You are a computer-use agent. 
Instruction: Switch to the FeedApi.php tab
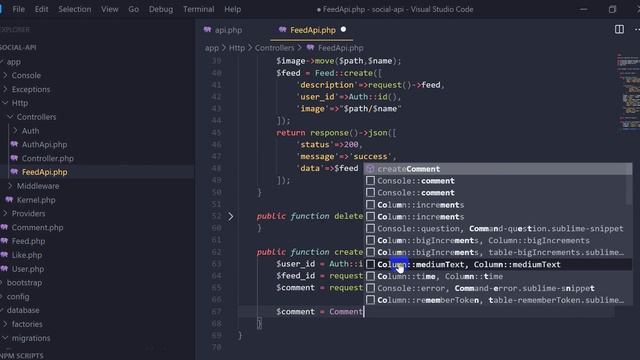point(312,30)
